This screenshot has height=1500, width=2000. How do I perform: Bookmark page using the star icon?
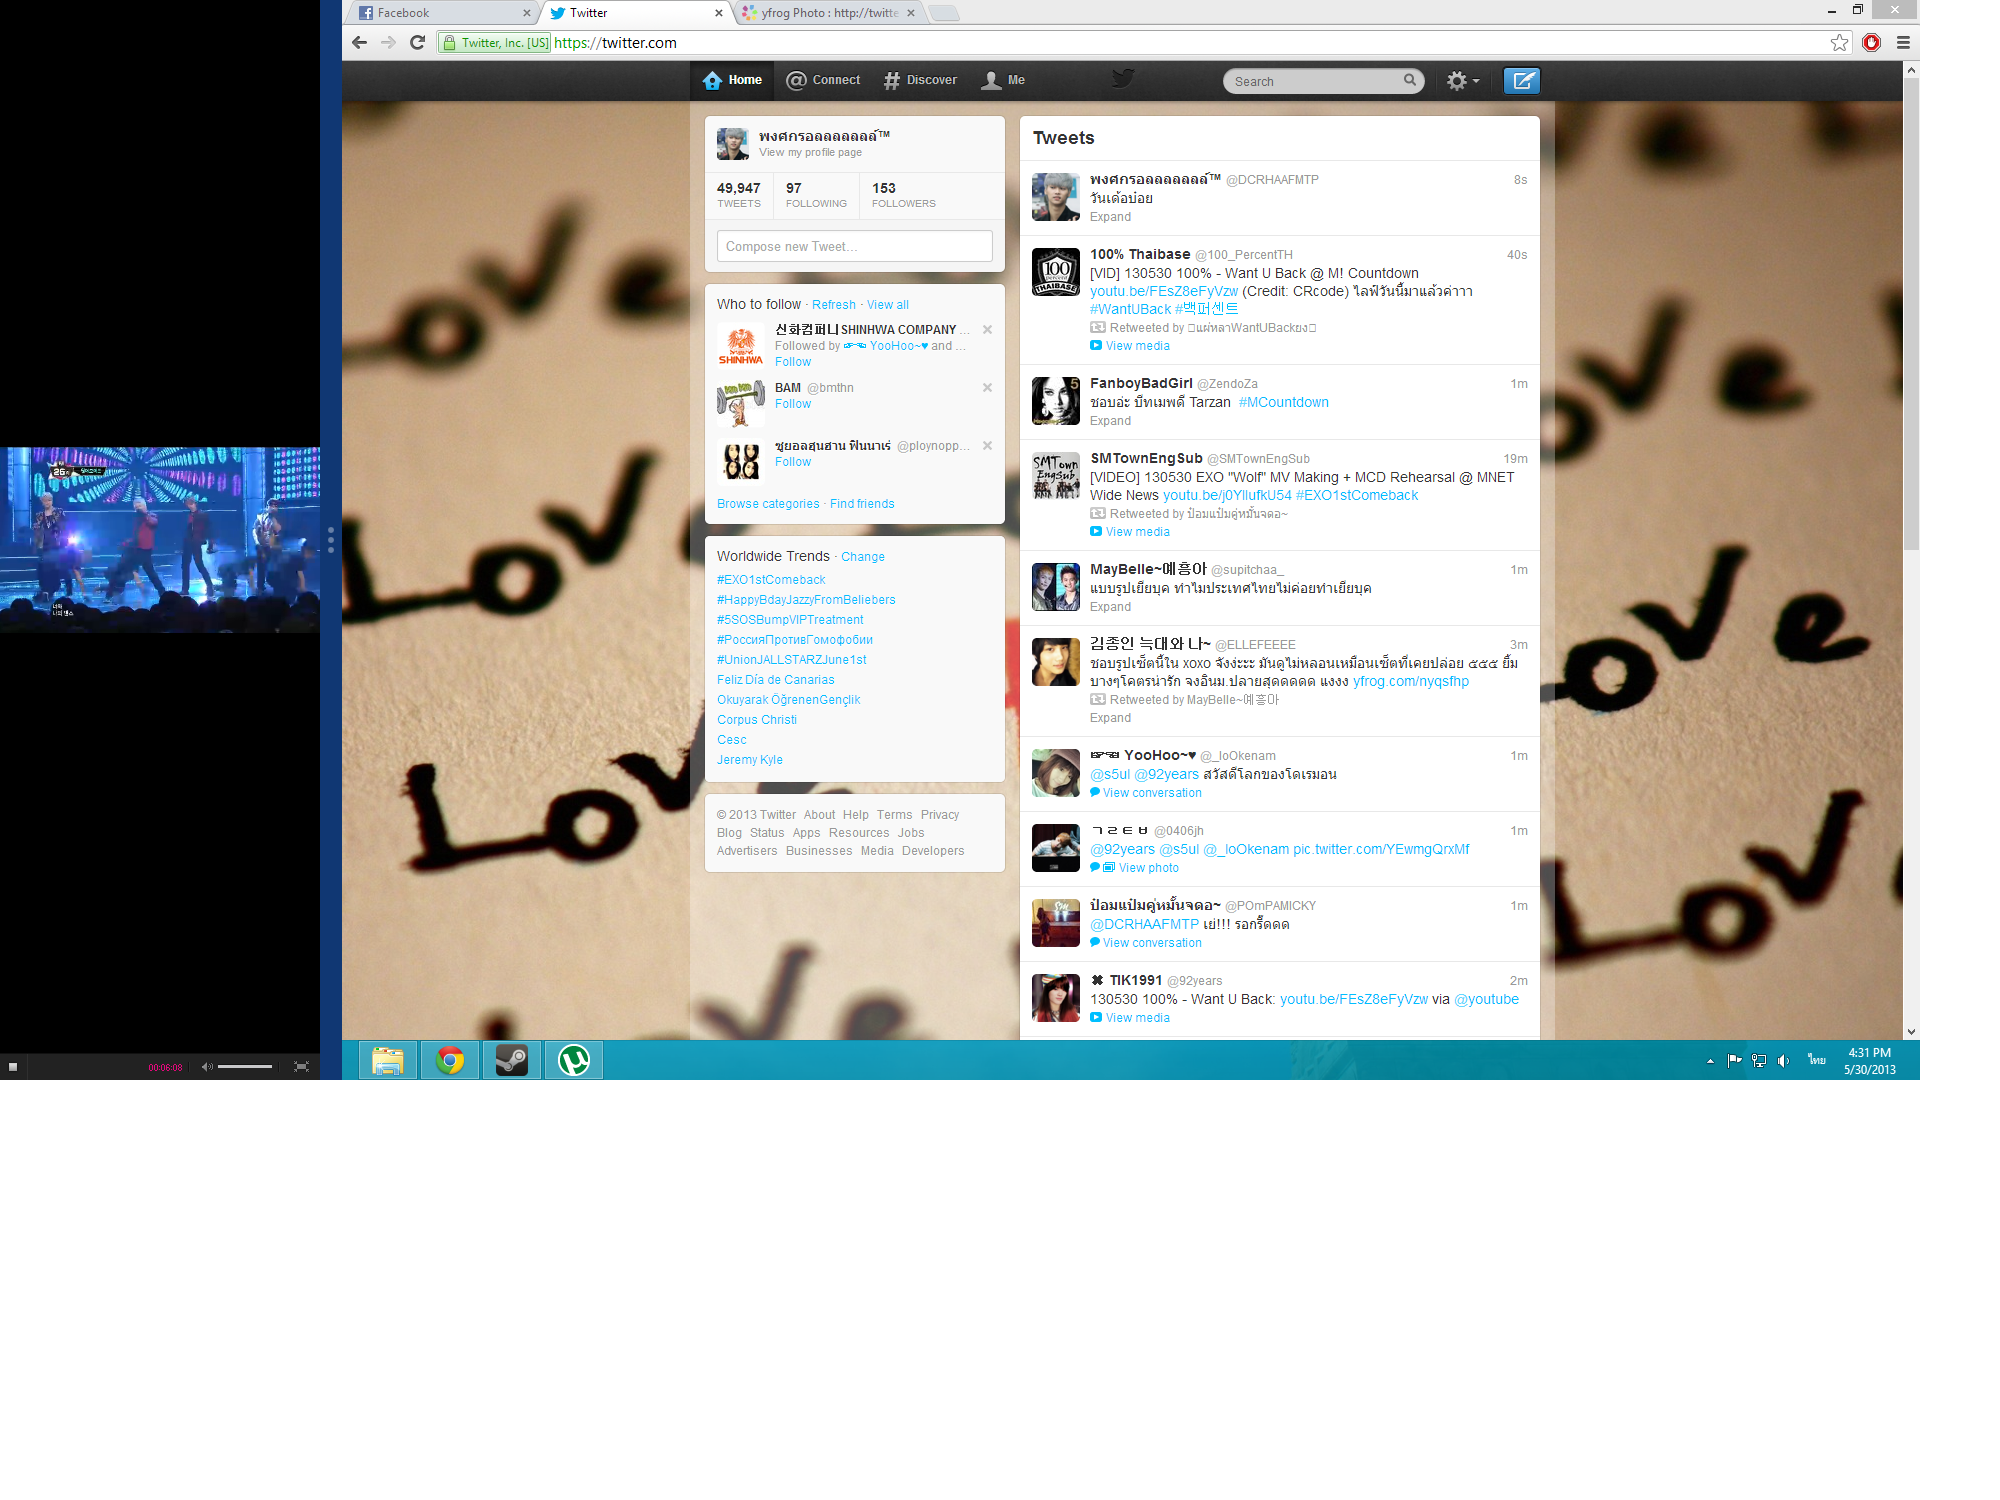click(1839, 42)
